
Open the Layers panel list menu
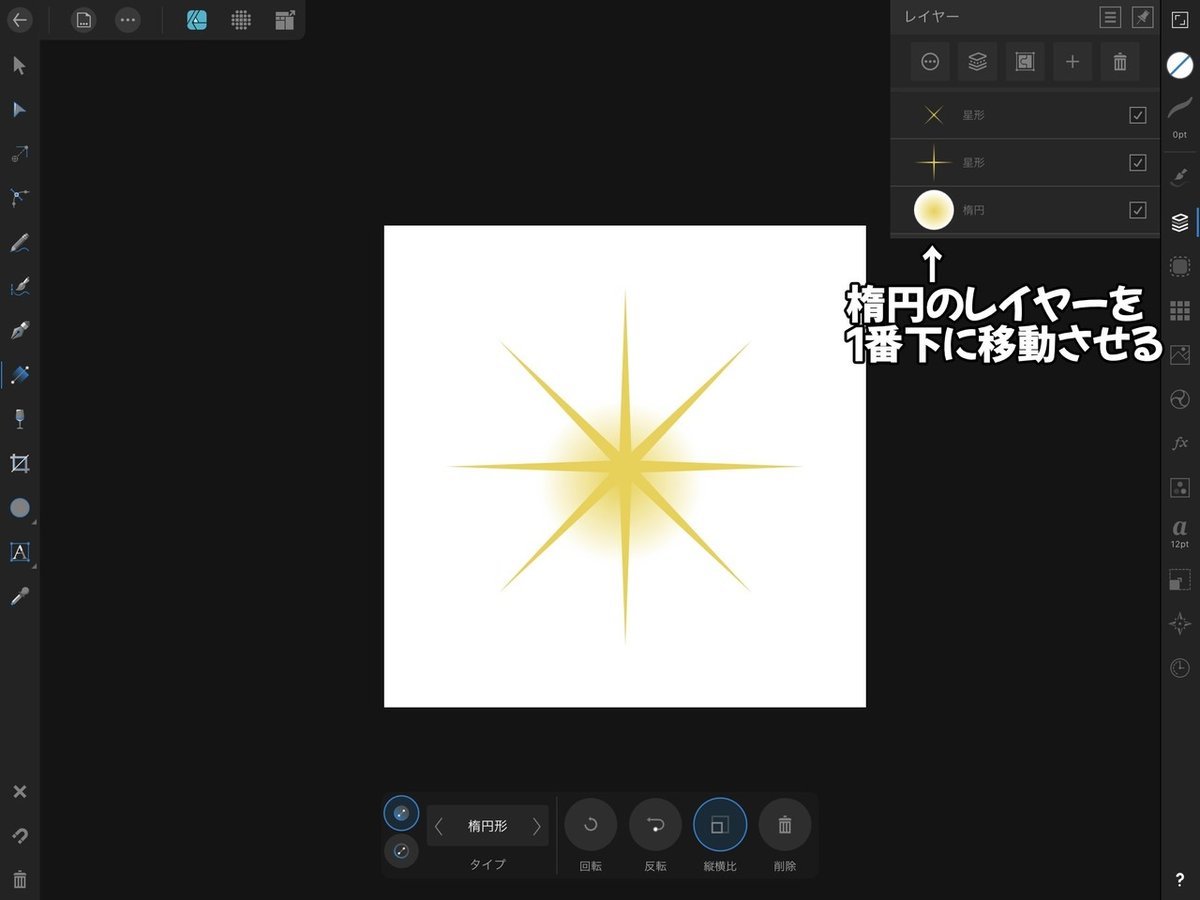tap(1109, 17)
